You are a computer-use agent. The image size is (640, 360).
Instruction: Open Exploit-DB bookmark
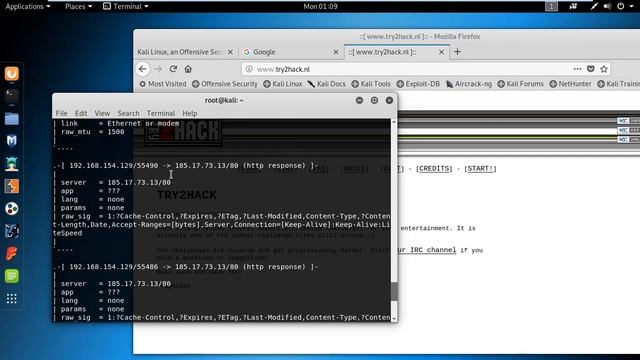418,84
